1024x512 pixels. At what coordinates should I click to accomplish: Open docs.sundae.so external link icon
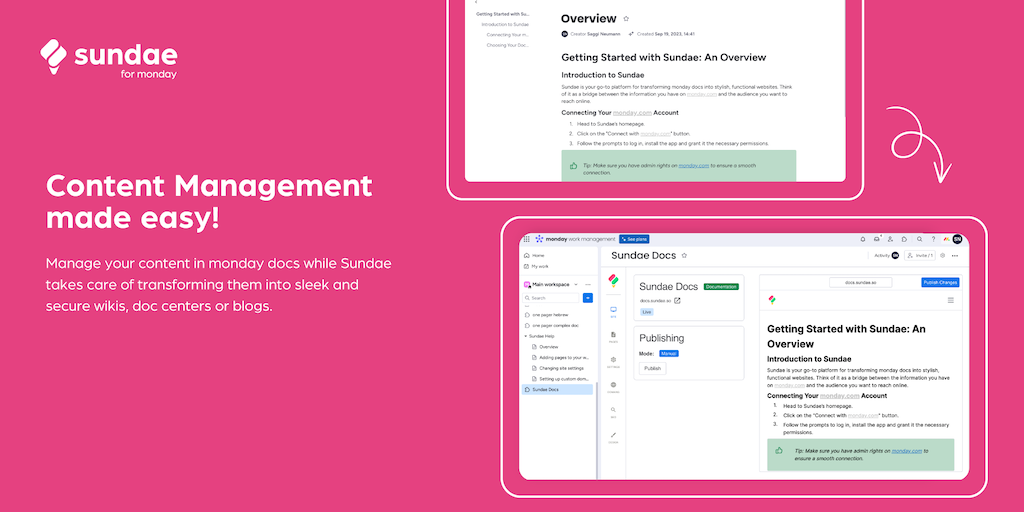(677, 300)
